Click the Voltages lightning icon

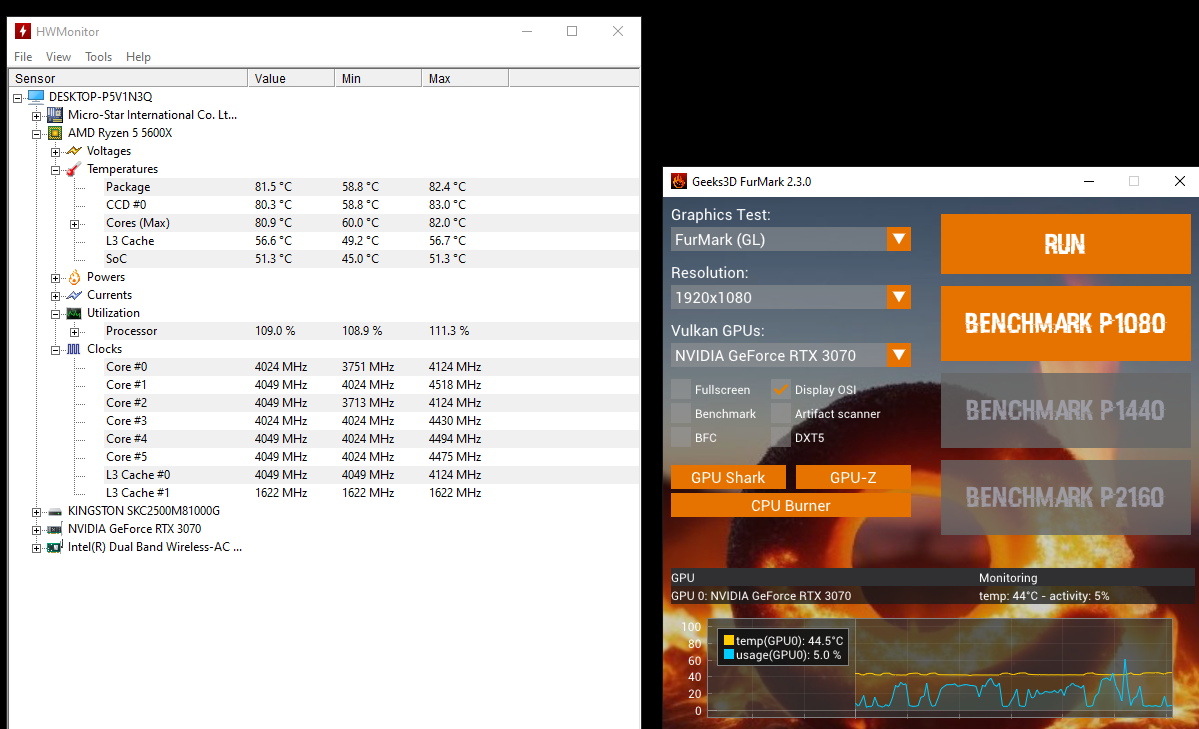click(74, 151)
